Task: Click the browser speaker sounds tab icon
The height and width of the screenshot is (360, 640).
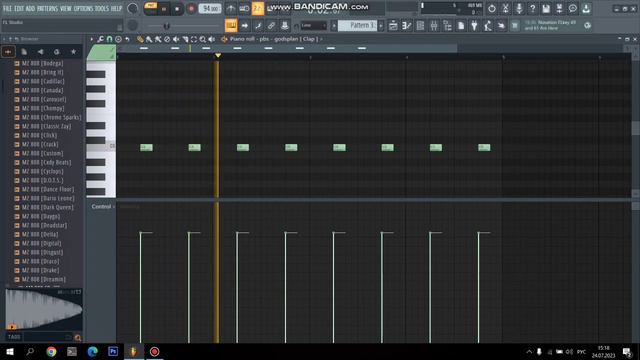Action: [x=40, y=52]
